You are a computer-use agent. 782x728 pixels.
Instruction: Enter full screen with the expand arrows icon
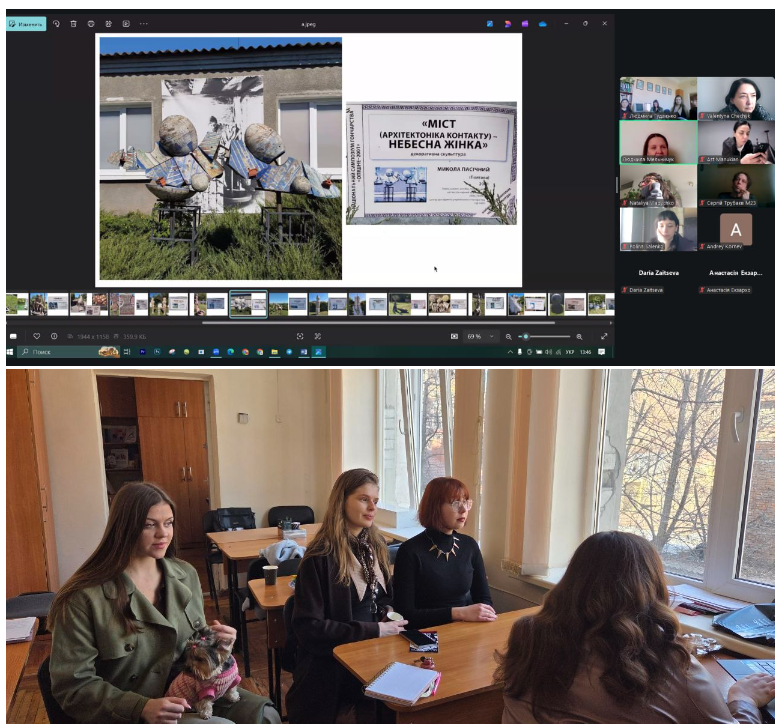point(603,336)
